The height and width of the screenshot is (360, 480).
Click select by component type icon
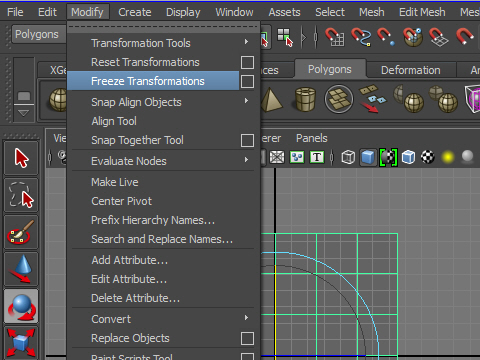(285, 37)
